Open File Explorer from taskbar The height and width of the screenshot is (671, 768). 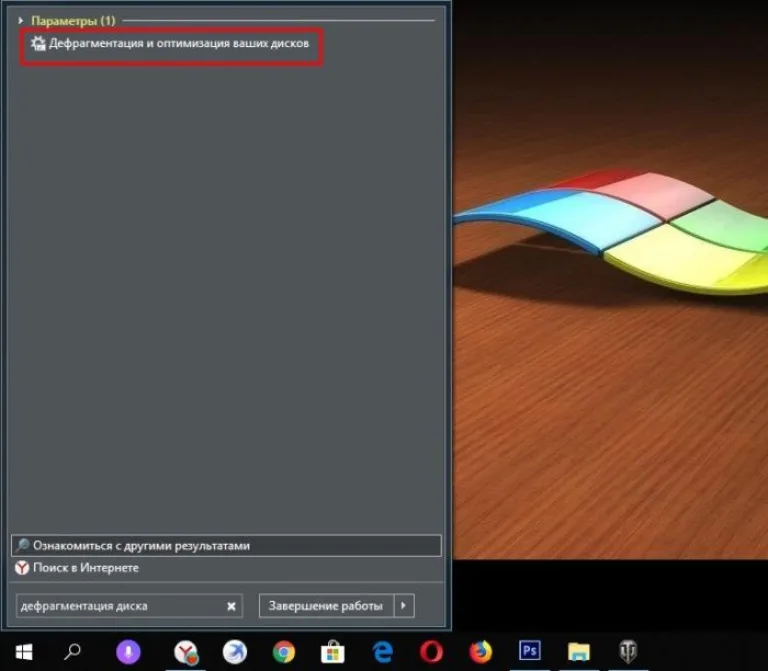[x=579, y=652]
